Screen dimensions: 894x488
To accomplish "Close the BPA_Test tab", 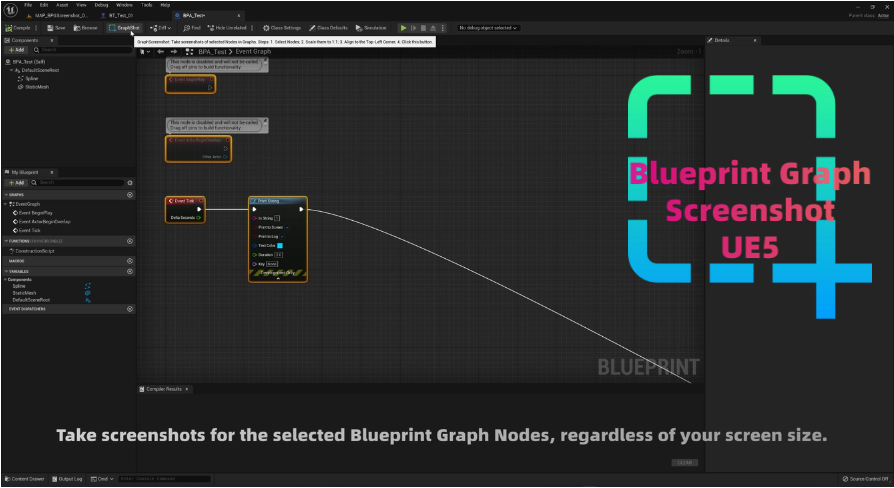I will pyautogui.click(x=239, y=15).
